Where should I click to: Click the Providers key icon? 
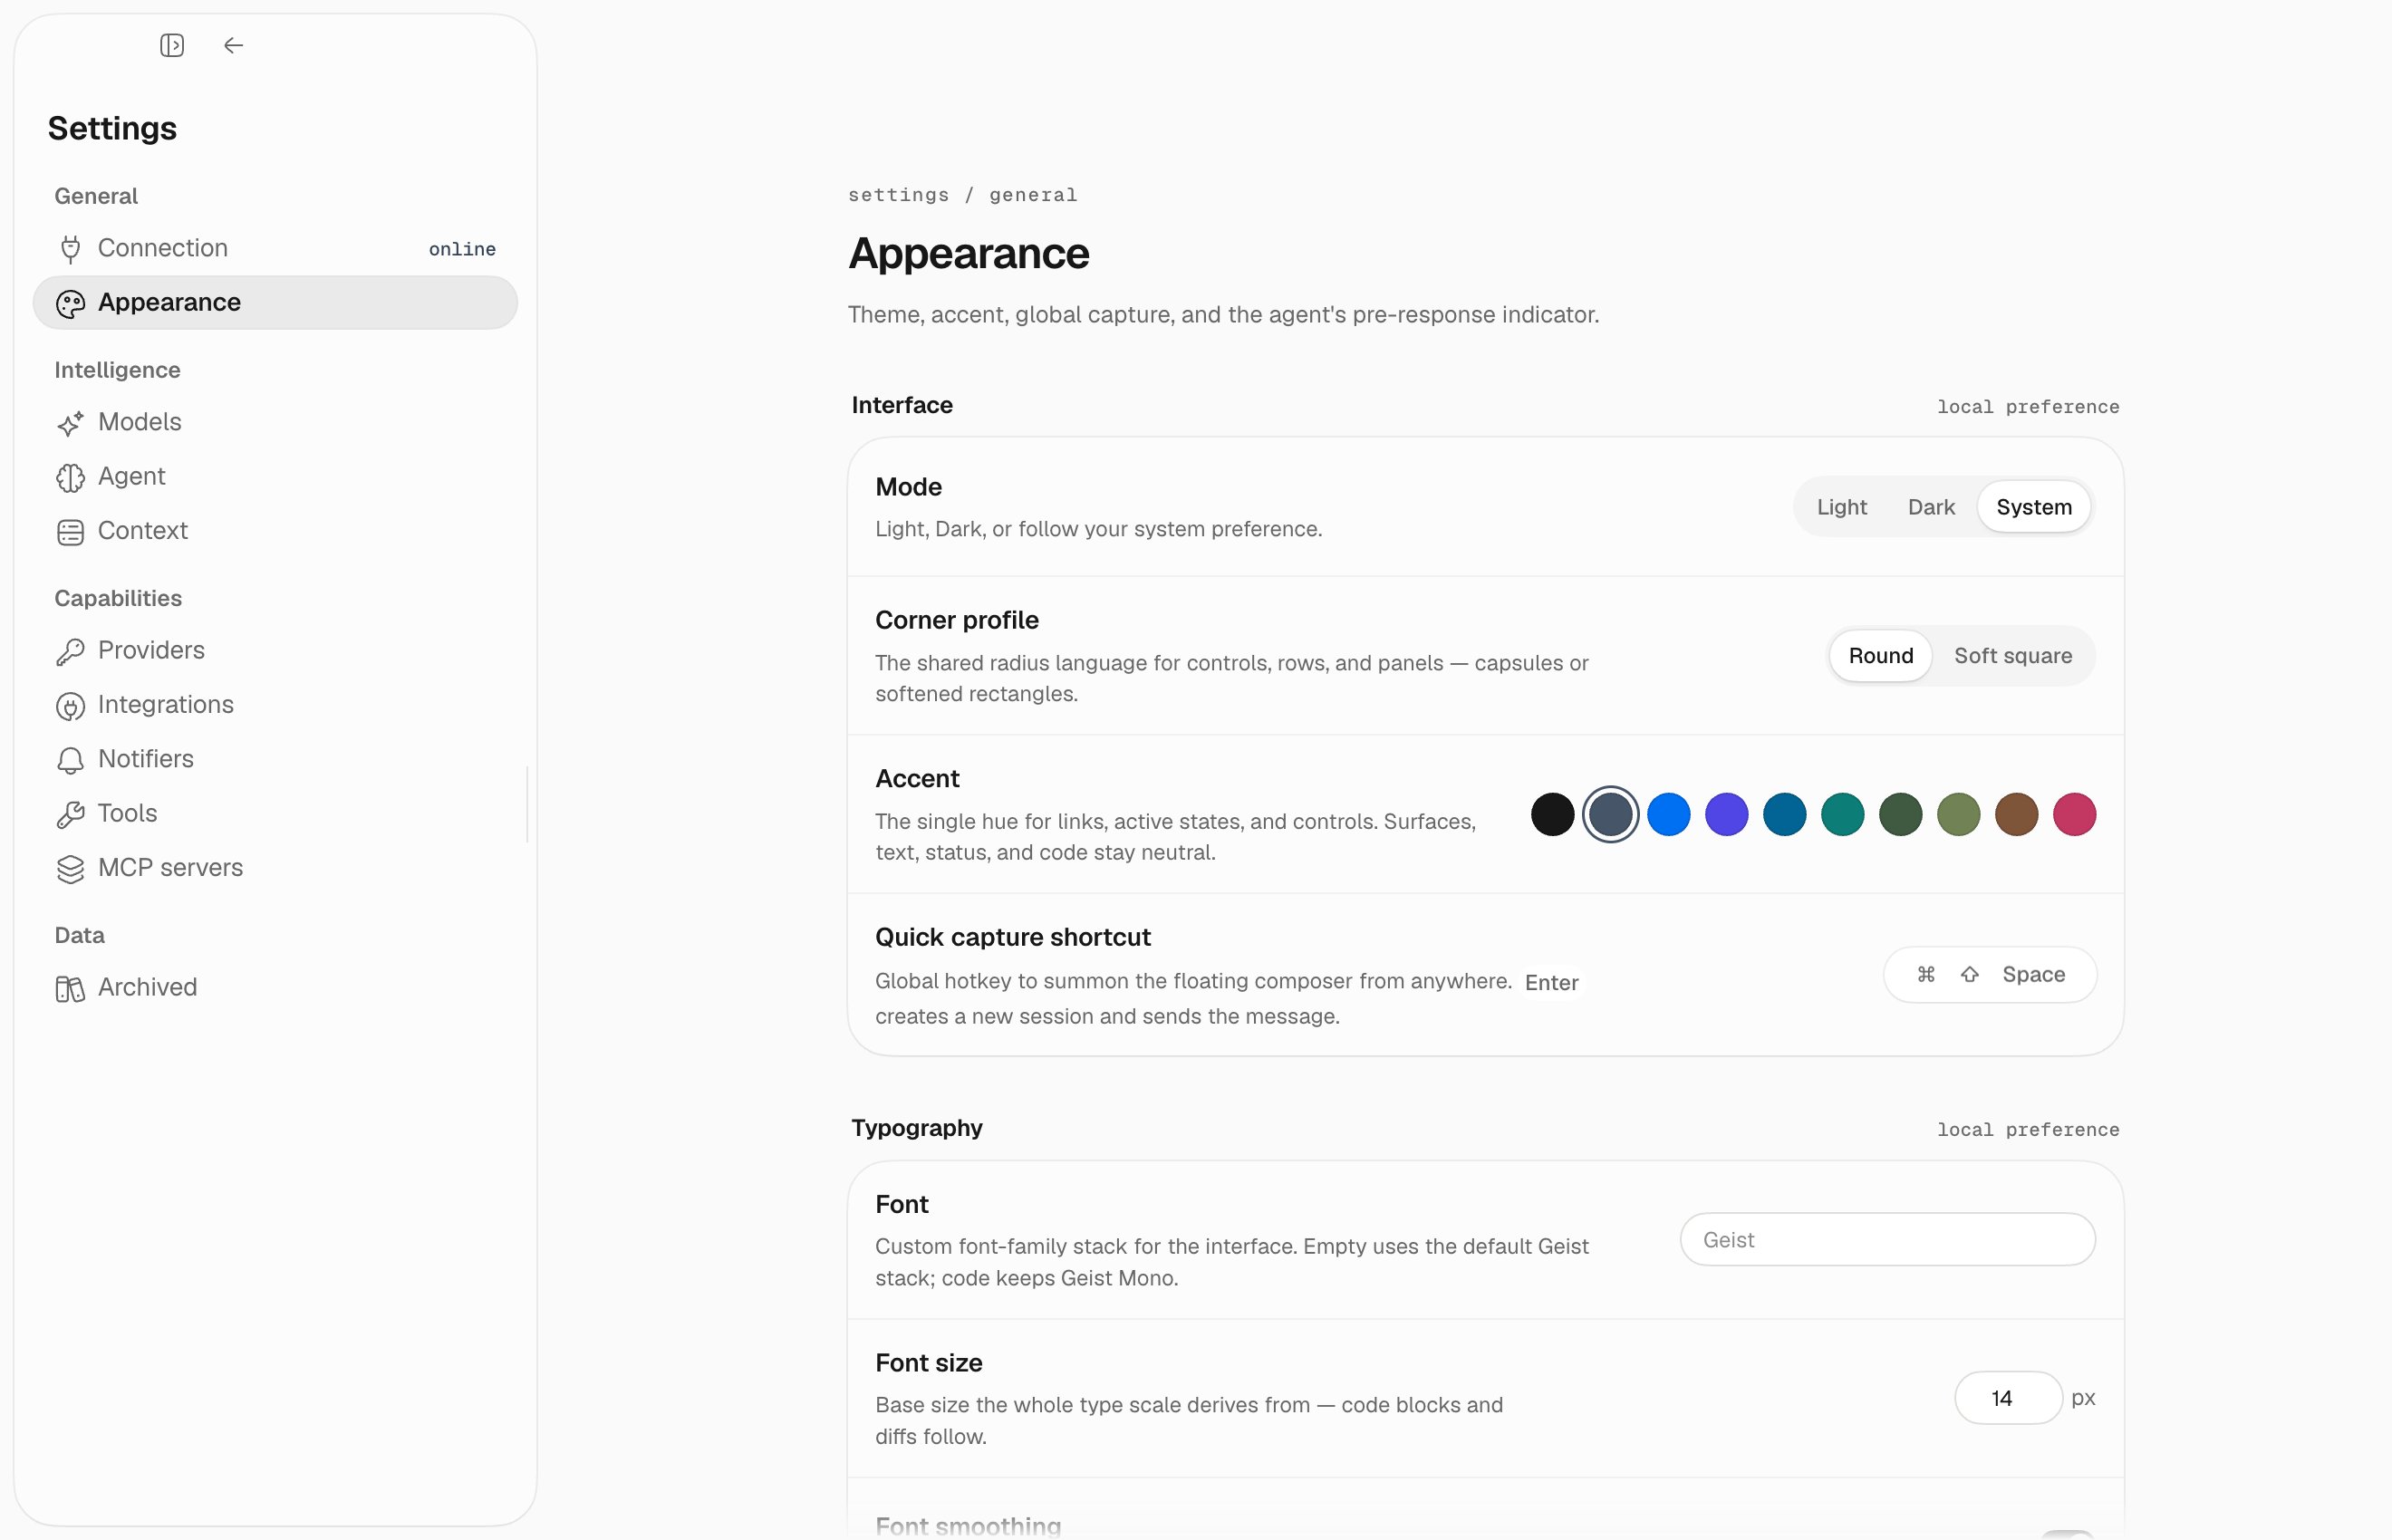click(x=70, y=651)
